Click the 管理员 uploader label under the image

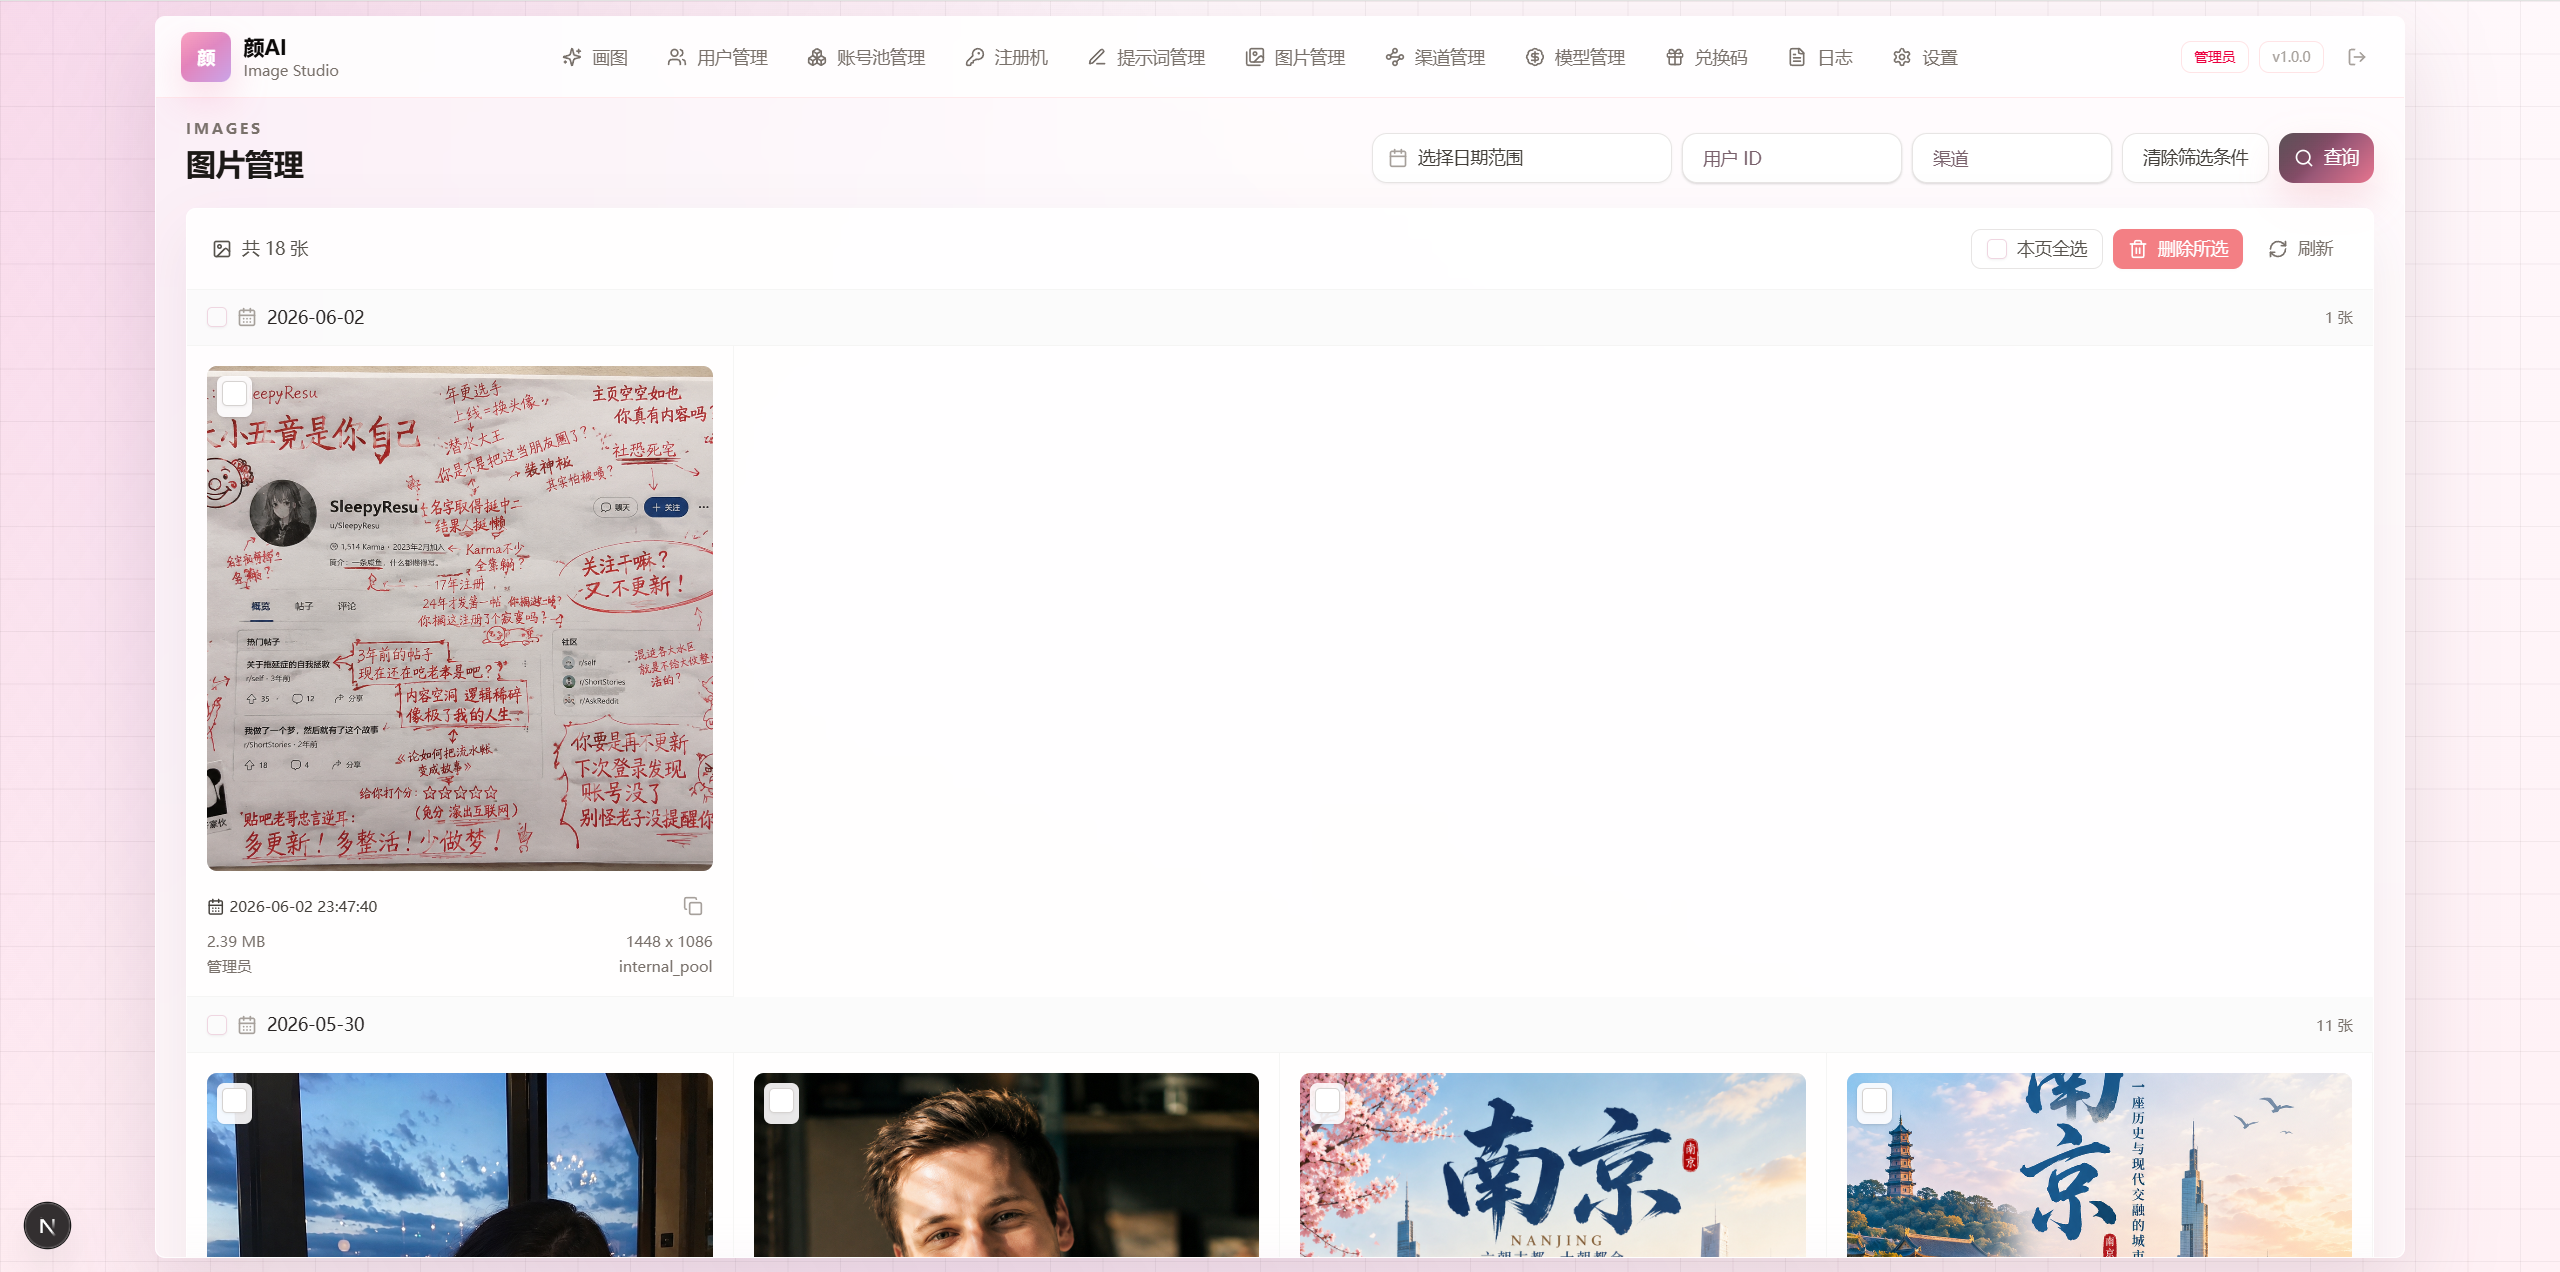(x=229, y=967)
